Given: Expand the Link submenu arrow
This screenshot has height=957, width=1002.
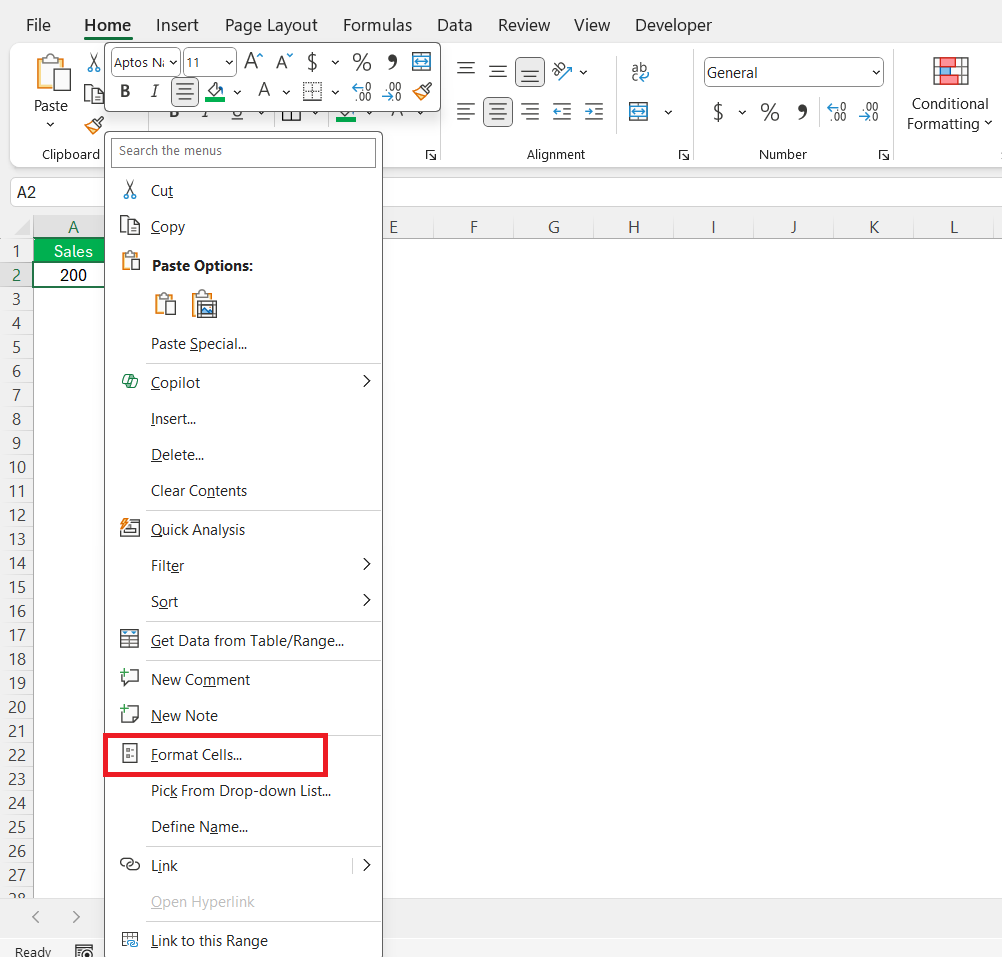Looking at the screenshot, I should tap(366, 865).
